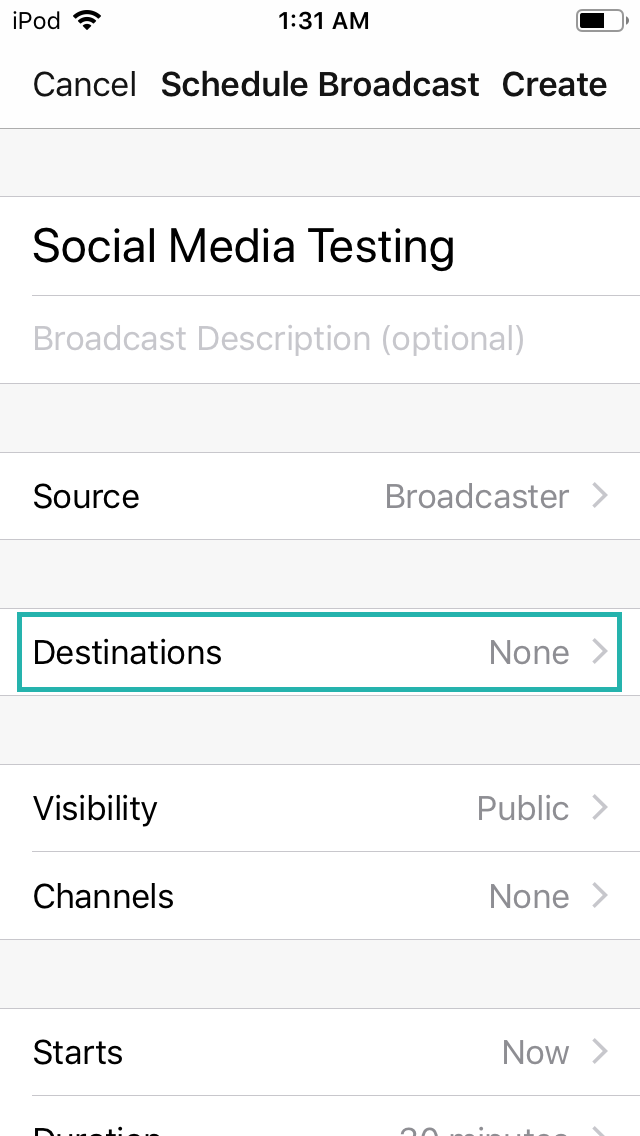Edit the Social Media Testing title field
Image resolution: width=640 pixels, height=1136 pixels.
244,246
